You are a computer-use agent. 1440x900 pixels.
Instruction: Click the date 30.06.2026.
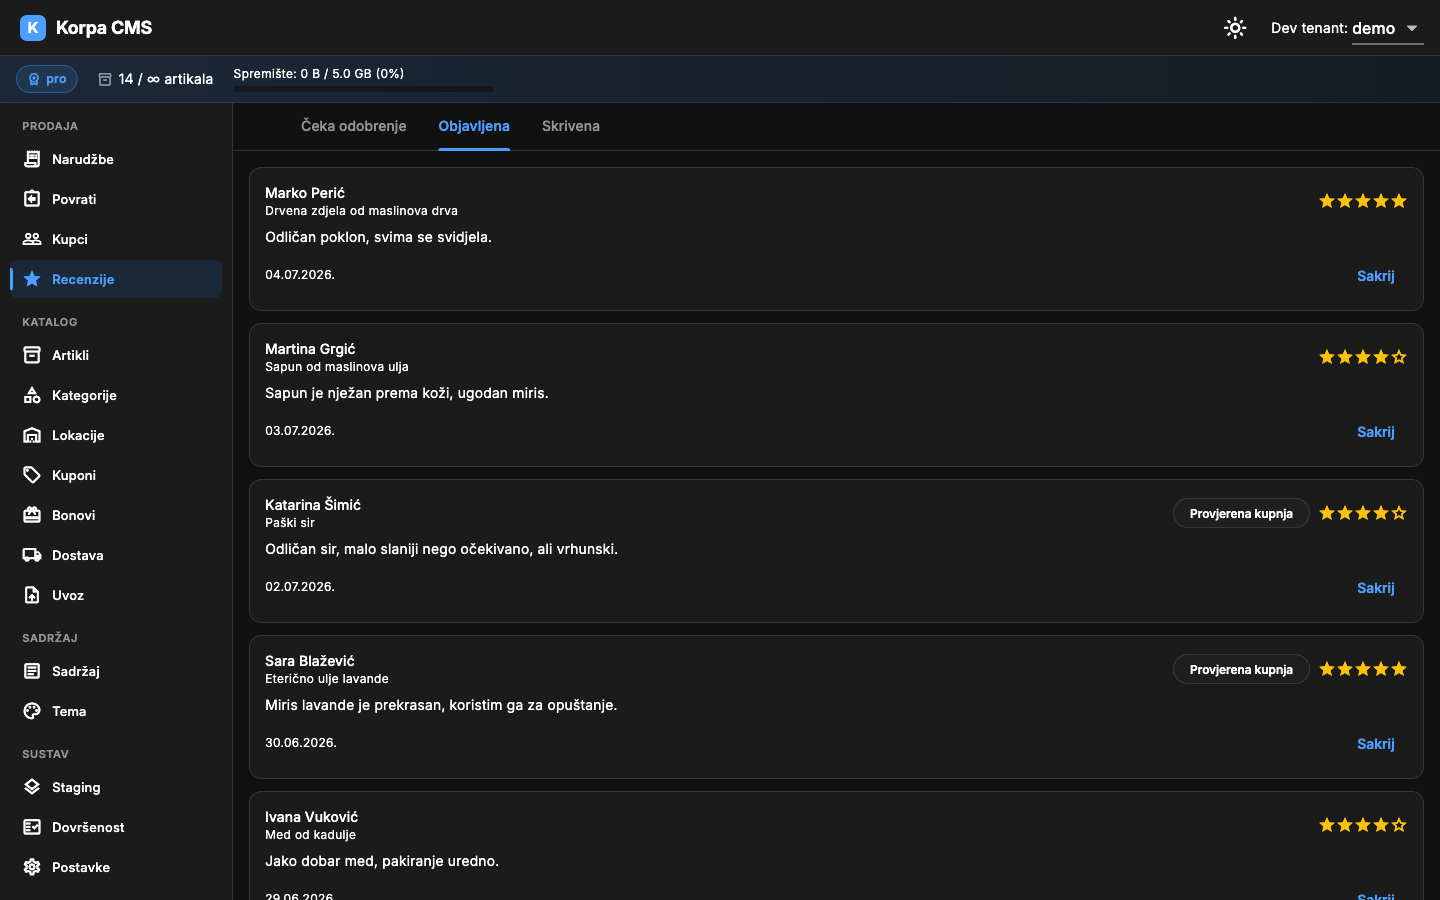301,743
